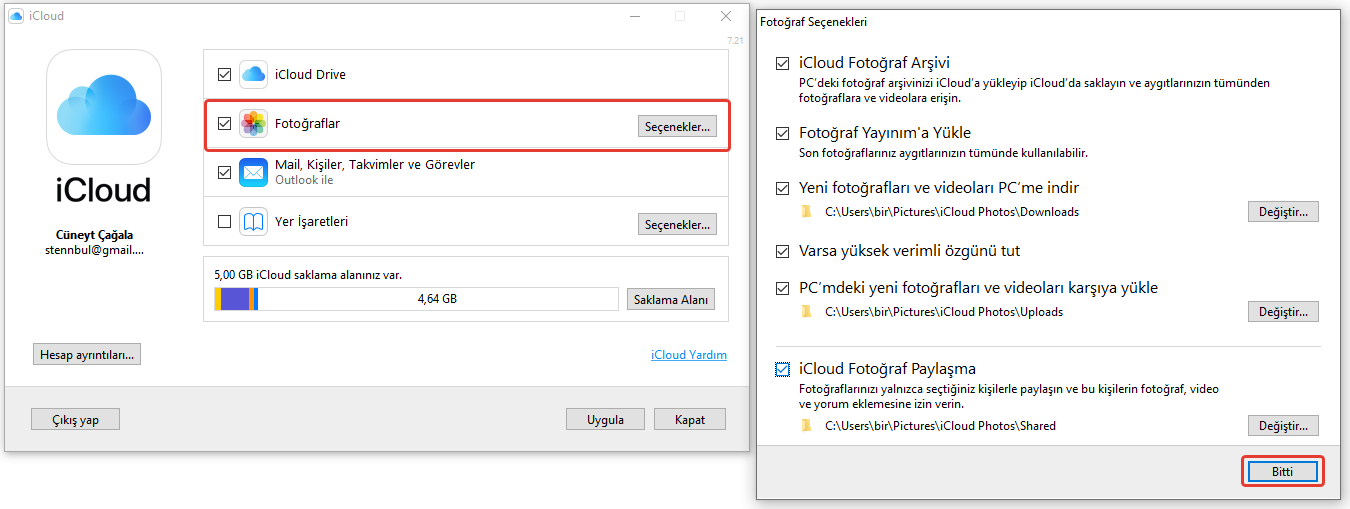
Task: Click the iCloud Drive cloud icon
Action: tap(253, 74)
